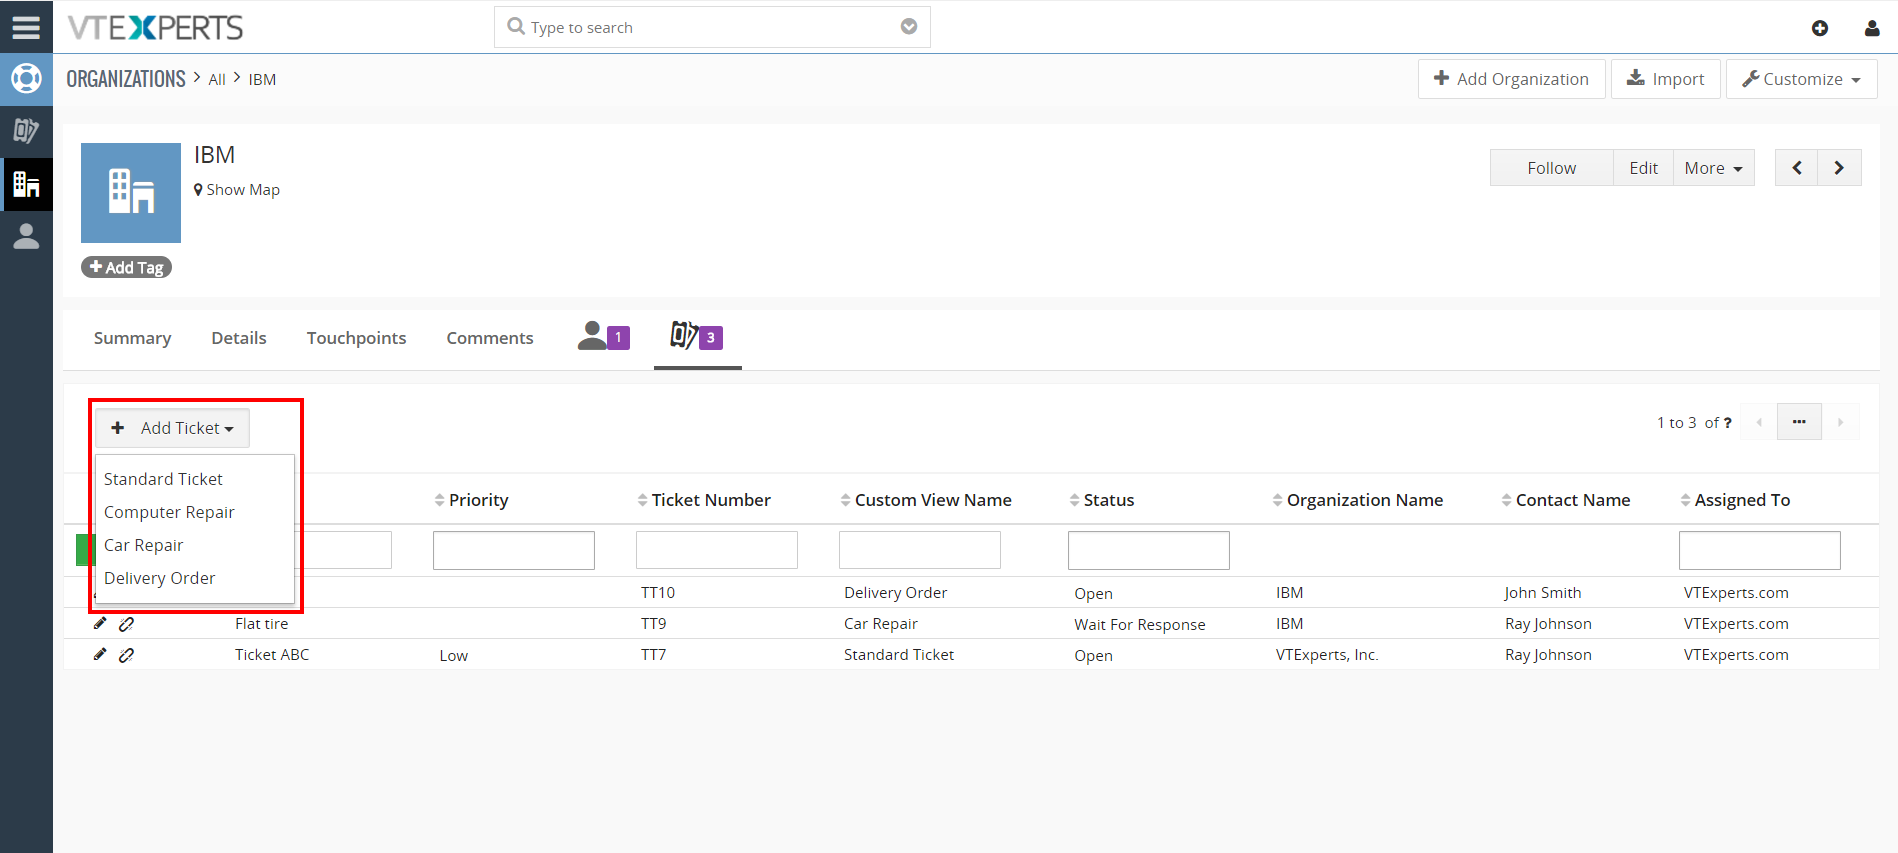This screenshot has width=1898, height=853.
Task: Click the Import button
Action: [1665, 79]
